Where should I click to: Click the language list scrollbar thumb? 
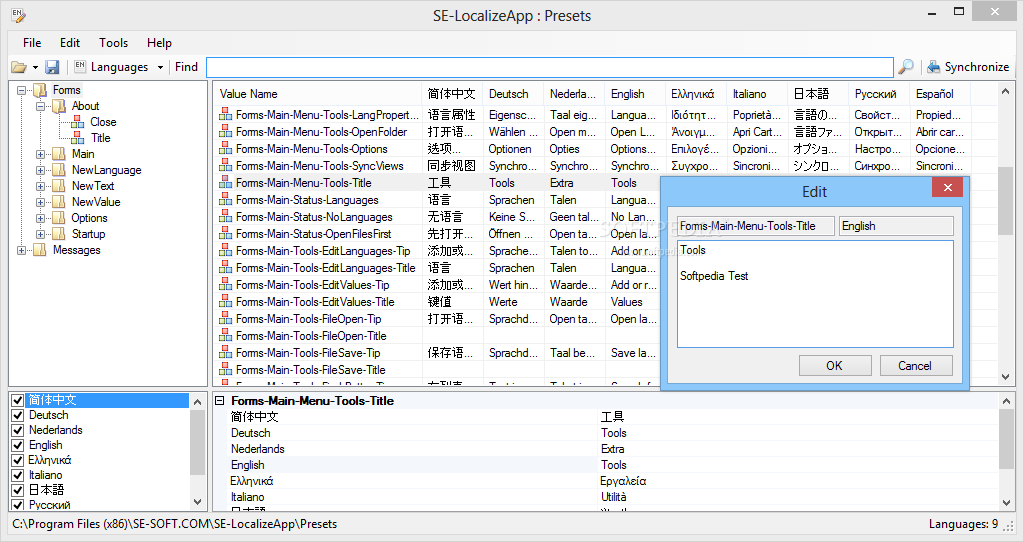point(197,442)
